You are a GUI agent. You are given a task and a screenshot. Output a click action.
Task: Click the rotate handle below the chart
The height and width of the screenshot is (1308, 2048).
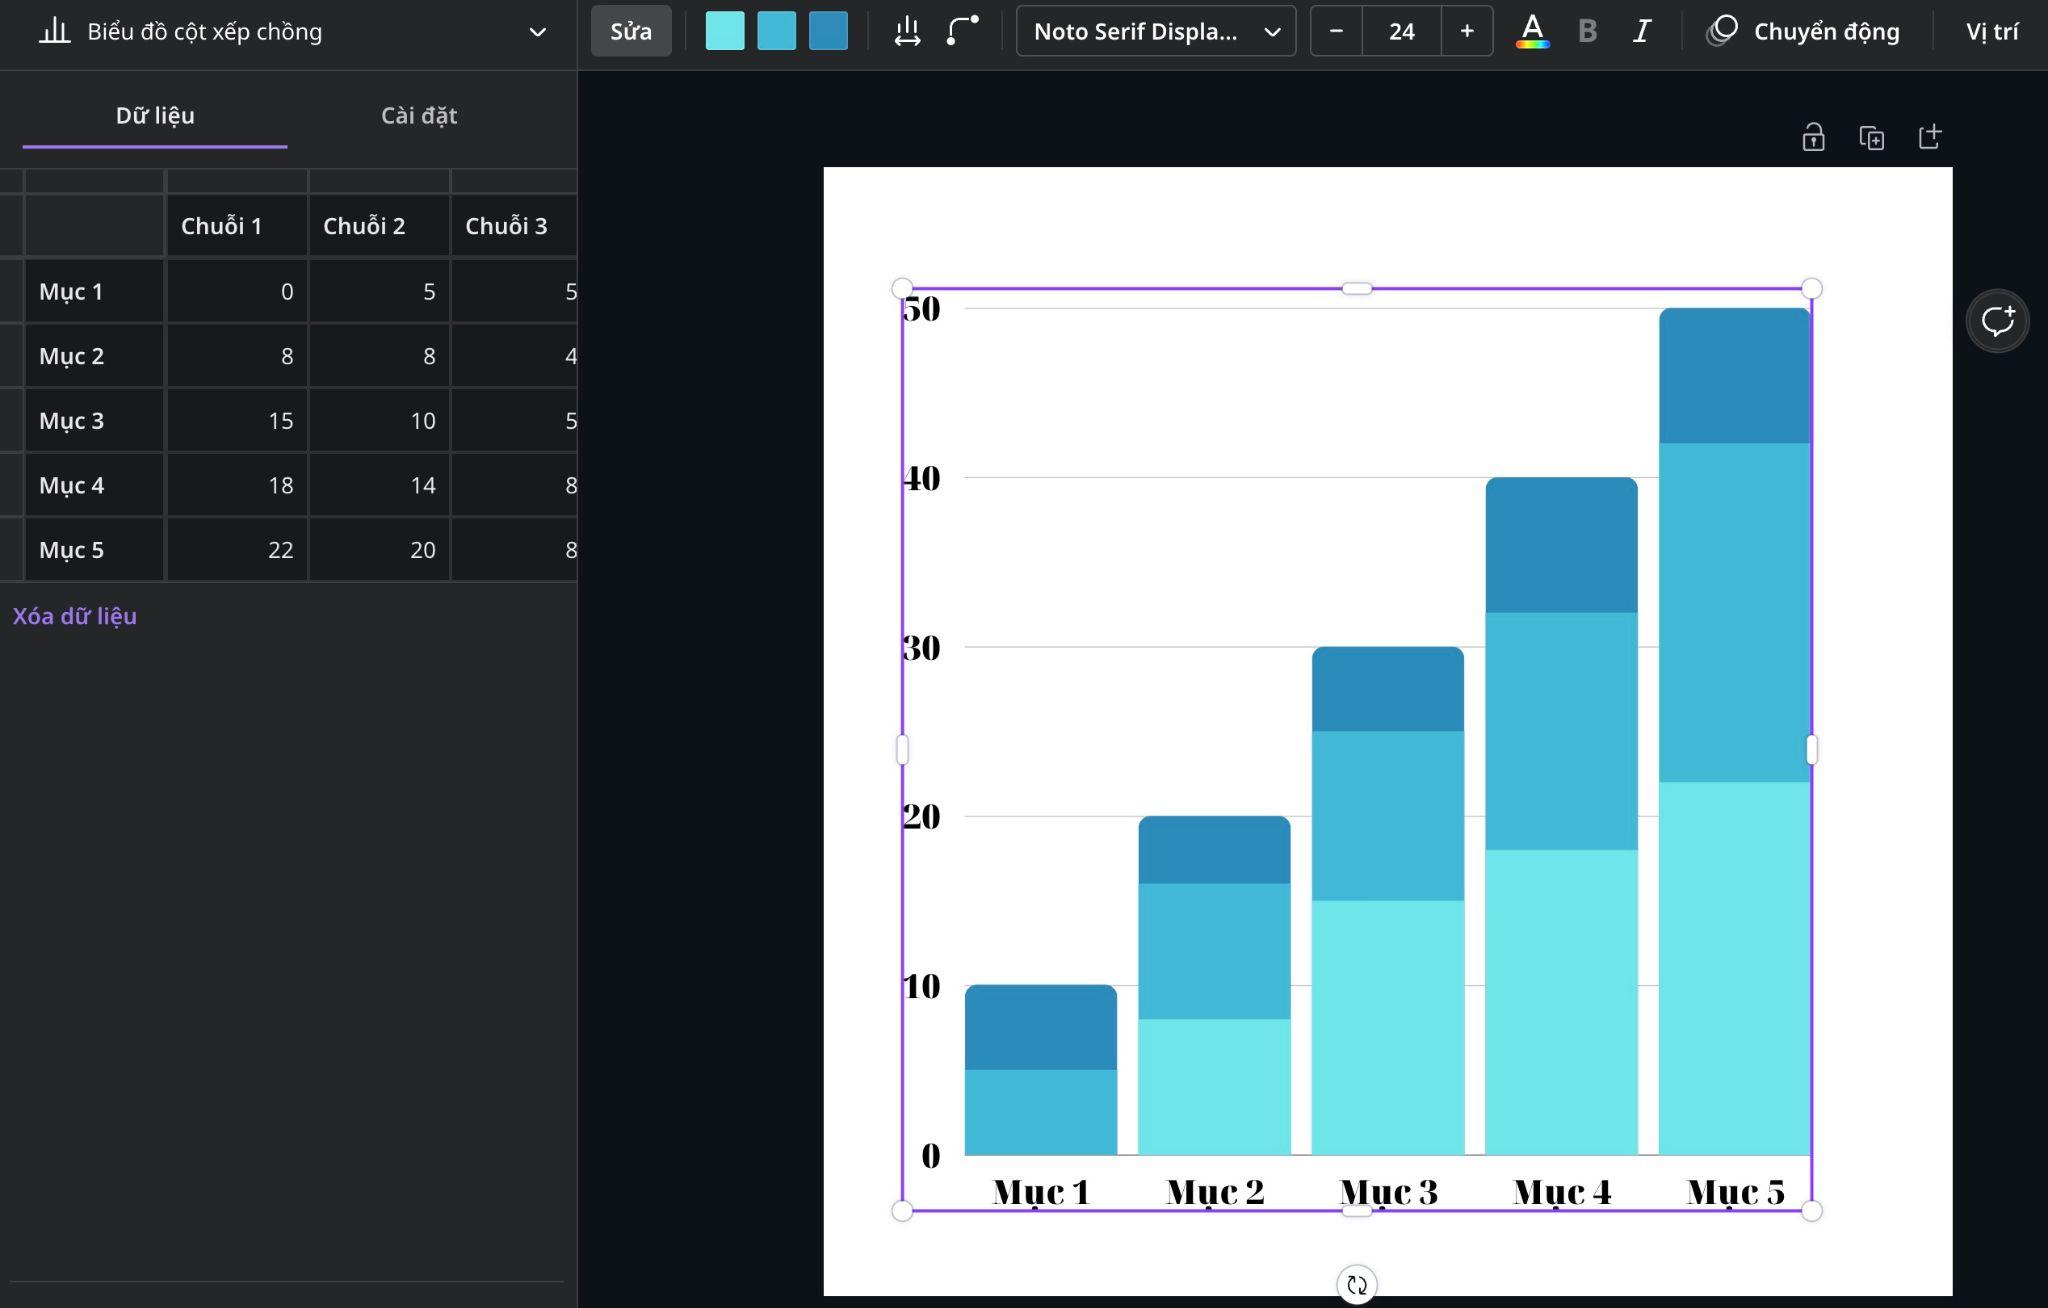1356,1285
